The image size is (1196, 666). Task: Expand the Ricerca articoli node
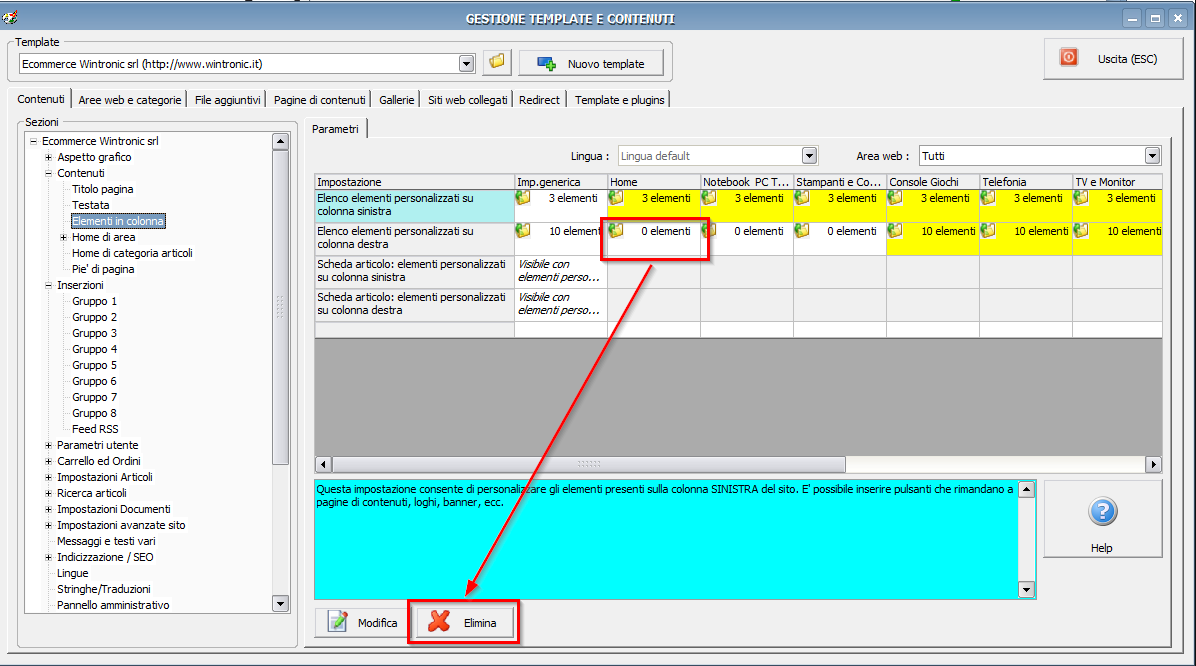[x=49, y=494]
